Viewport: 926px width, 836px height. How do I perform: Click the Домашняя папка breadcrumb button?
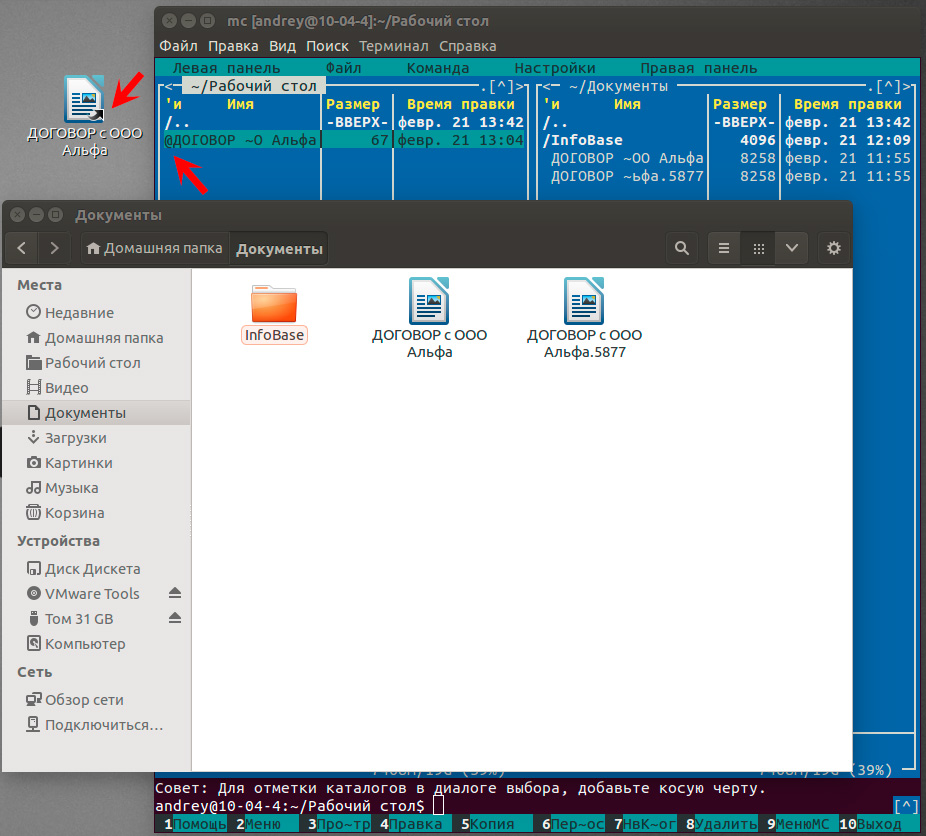[x=153, y=249]
